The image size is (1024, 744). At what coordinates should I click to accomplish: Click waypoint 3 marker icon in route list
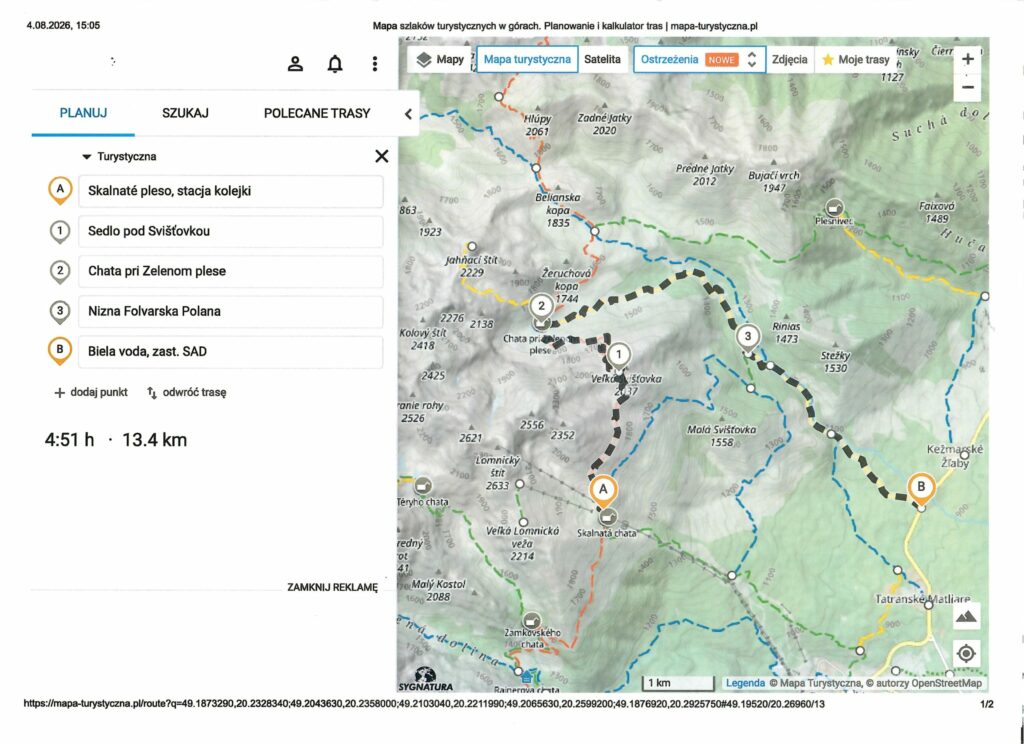[x=60, y=312]
